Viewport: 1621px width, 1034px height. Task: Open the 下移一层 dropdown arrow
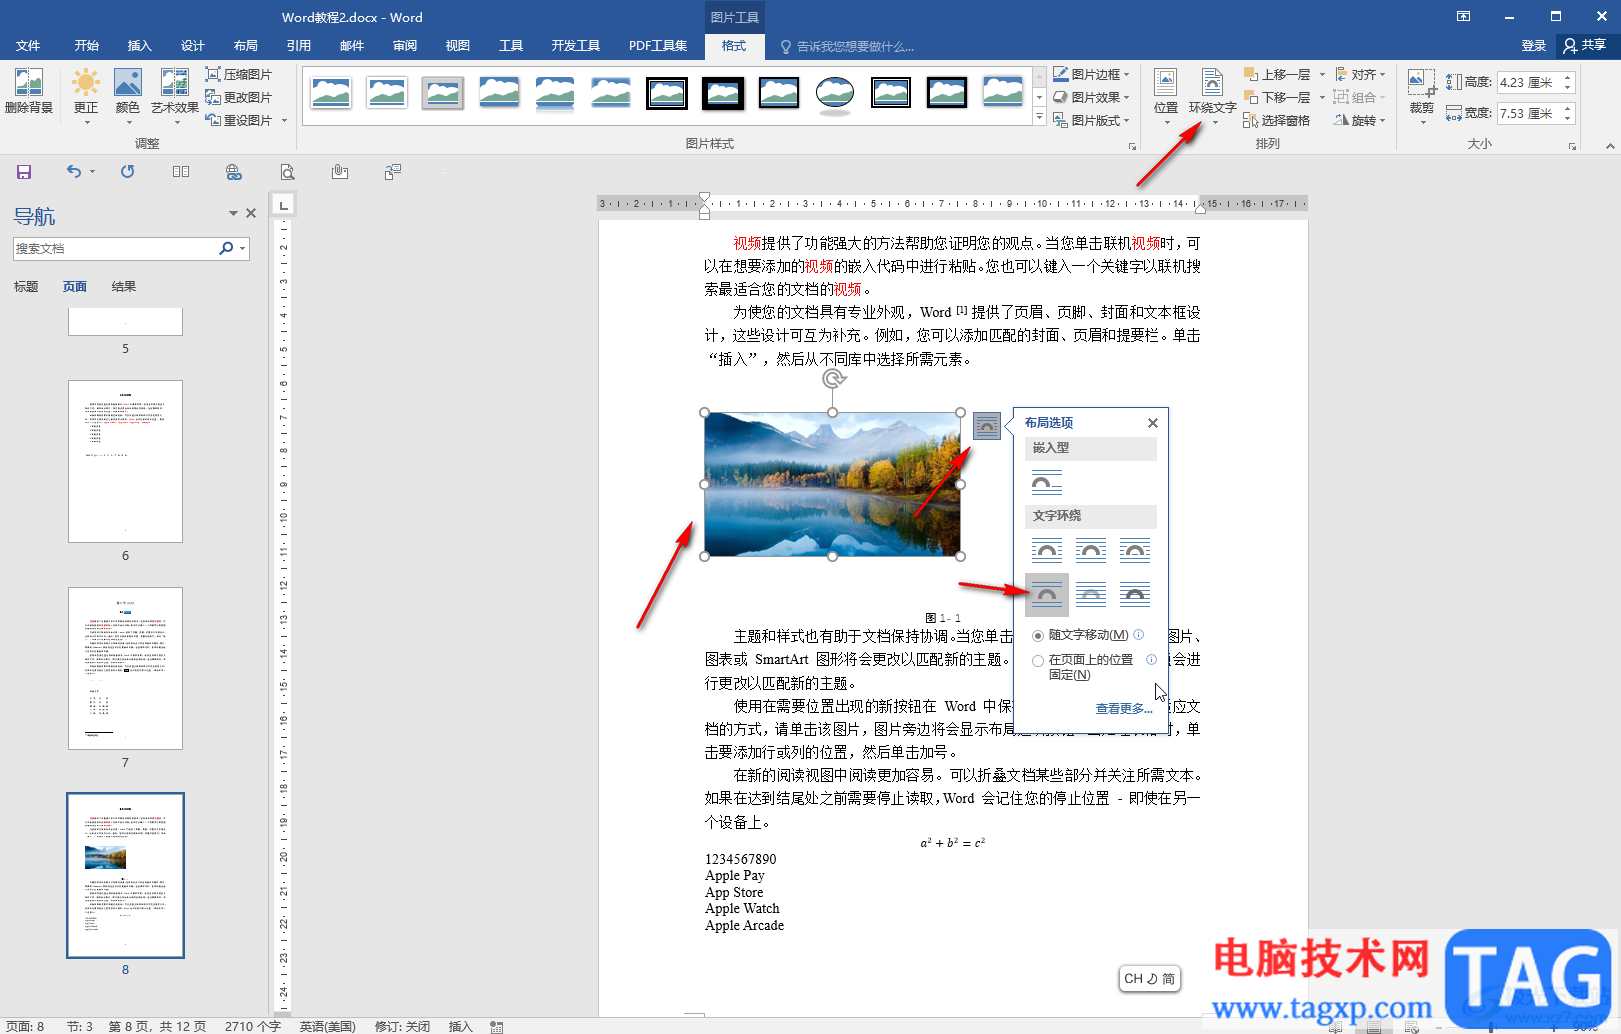[1322, 97]
